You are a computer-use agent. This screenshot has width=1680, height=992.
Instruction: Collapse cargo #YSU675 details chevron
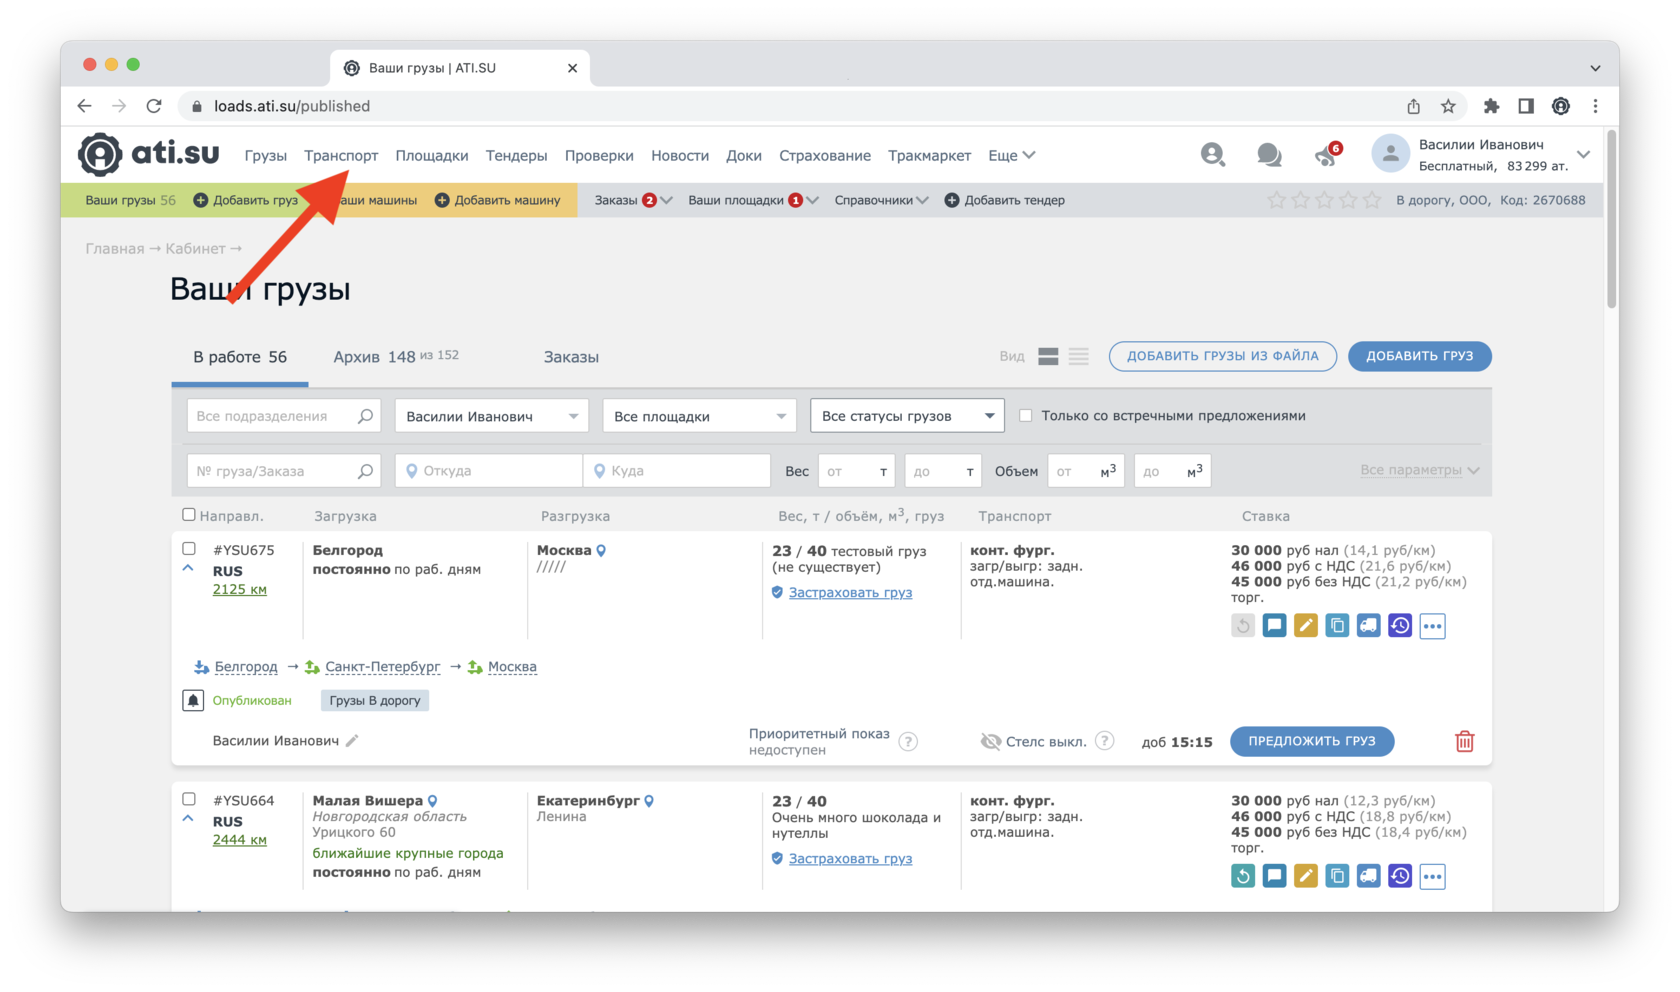click(x=188, y=568)
